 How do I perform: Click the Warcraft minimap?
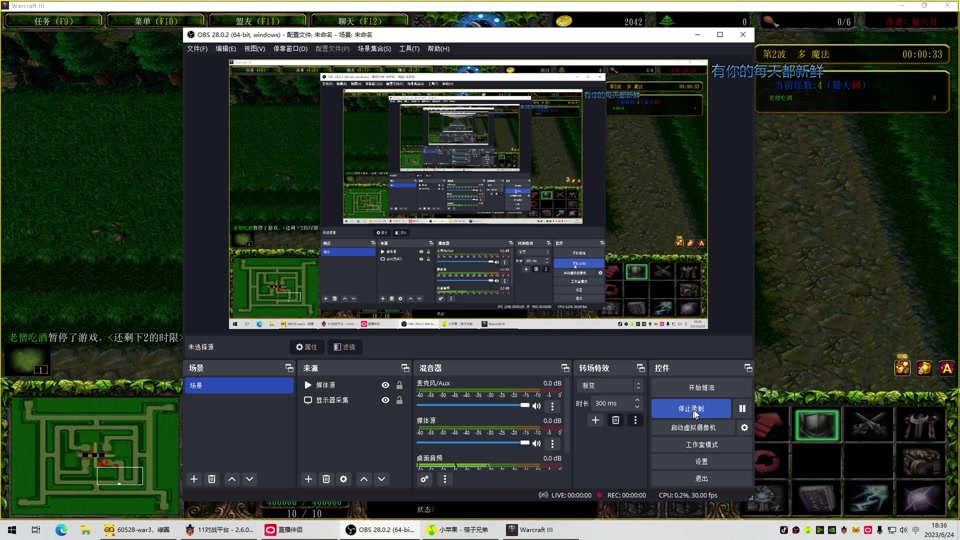[95, 456]
